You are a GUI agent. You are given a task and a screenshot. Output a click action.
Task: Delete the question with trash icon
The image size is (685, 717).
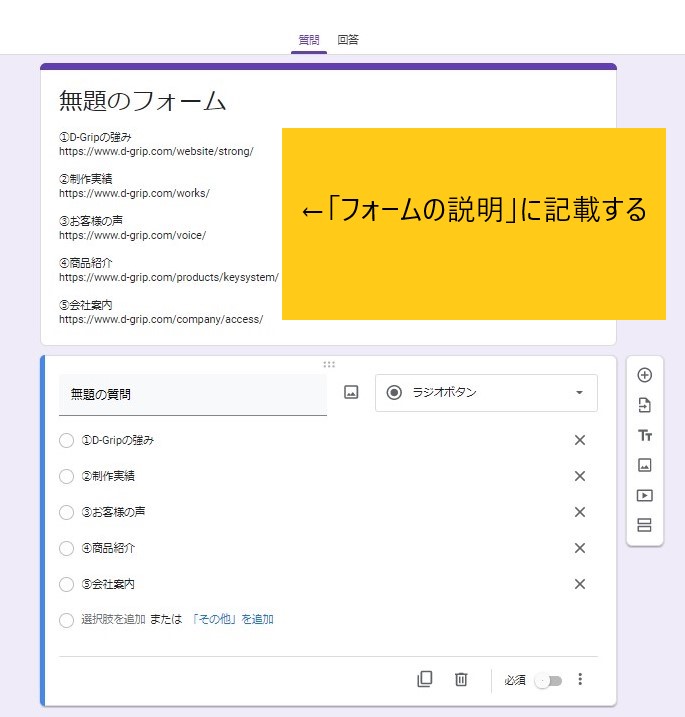tap(461, 680)
